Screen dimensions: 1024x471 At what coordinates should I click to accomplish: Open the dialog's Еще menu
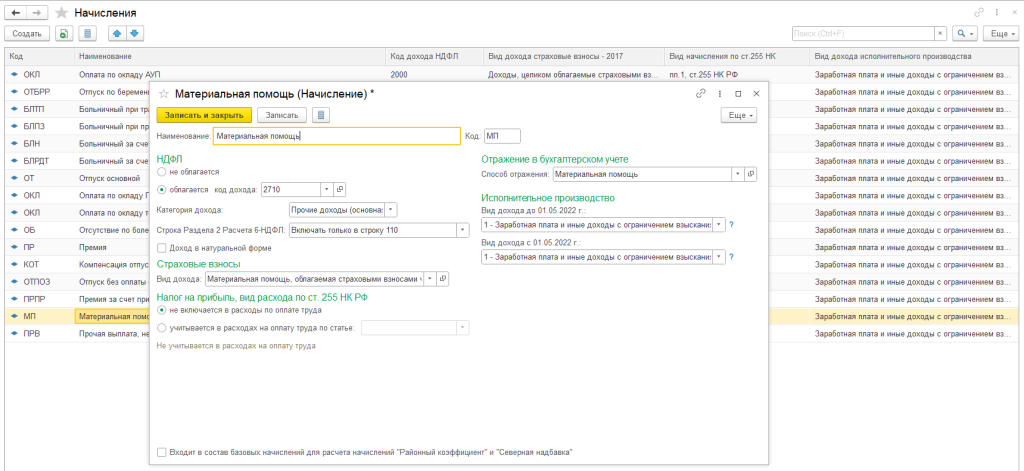point(738,115)
